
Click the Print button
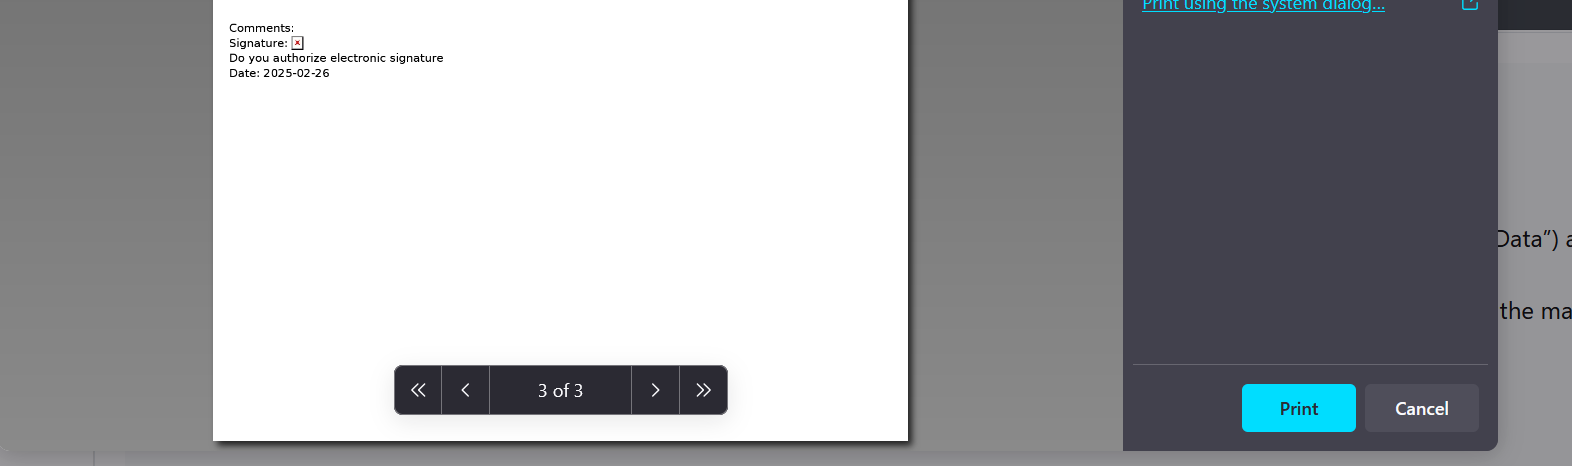click(x=1298, y=408)
